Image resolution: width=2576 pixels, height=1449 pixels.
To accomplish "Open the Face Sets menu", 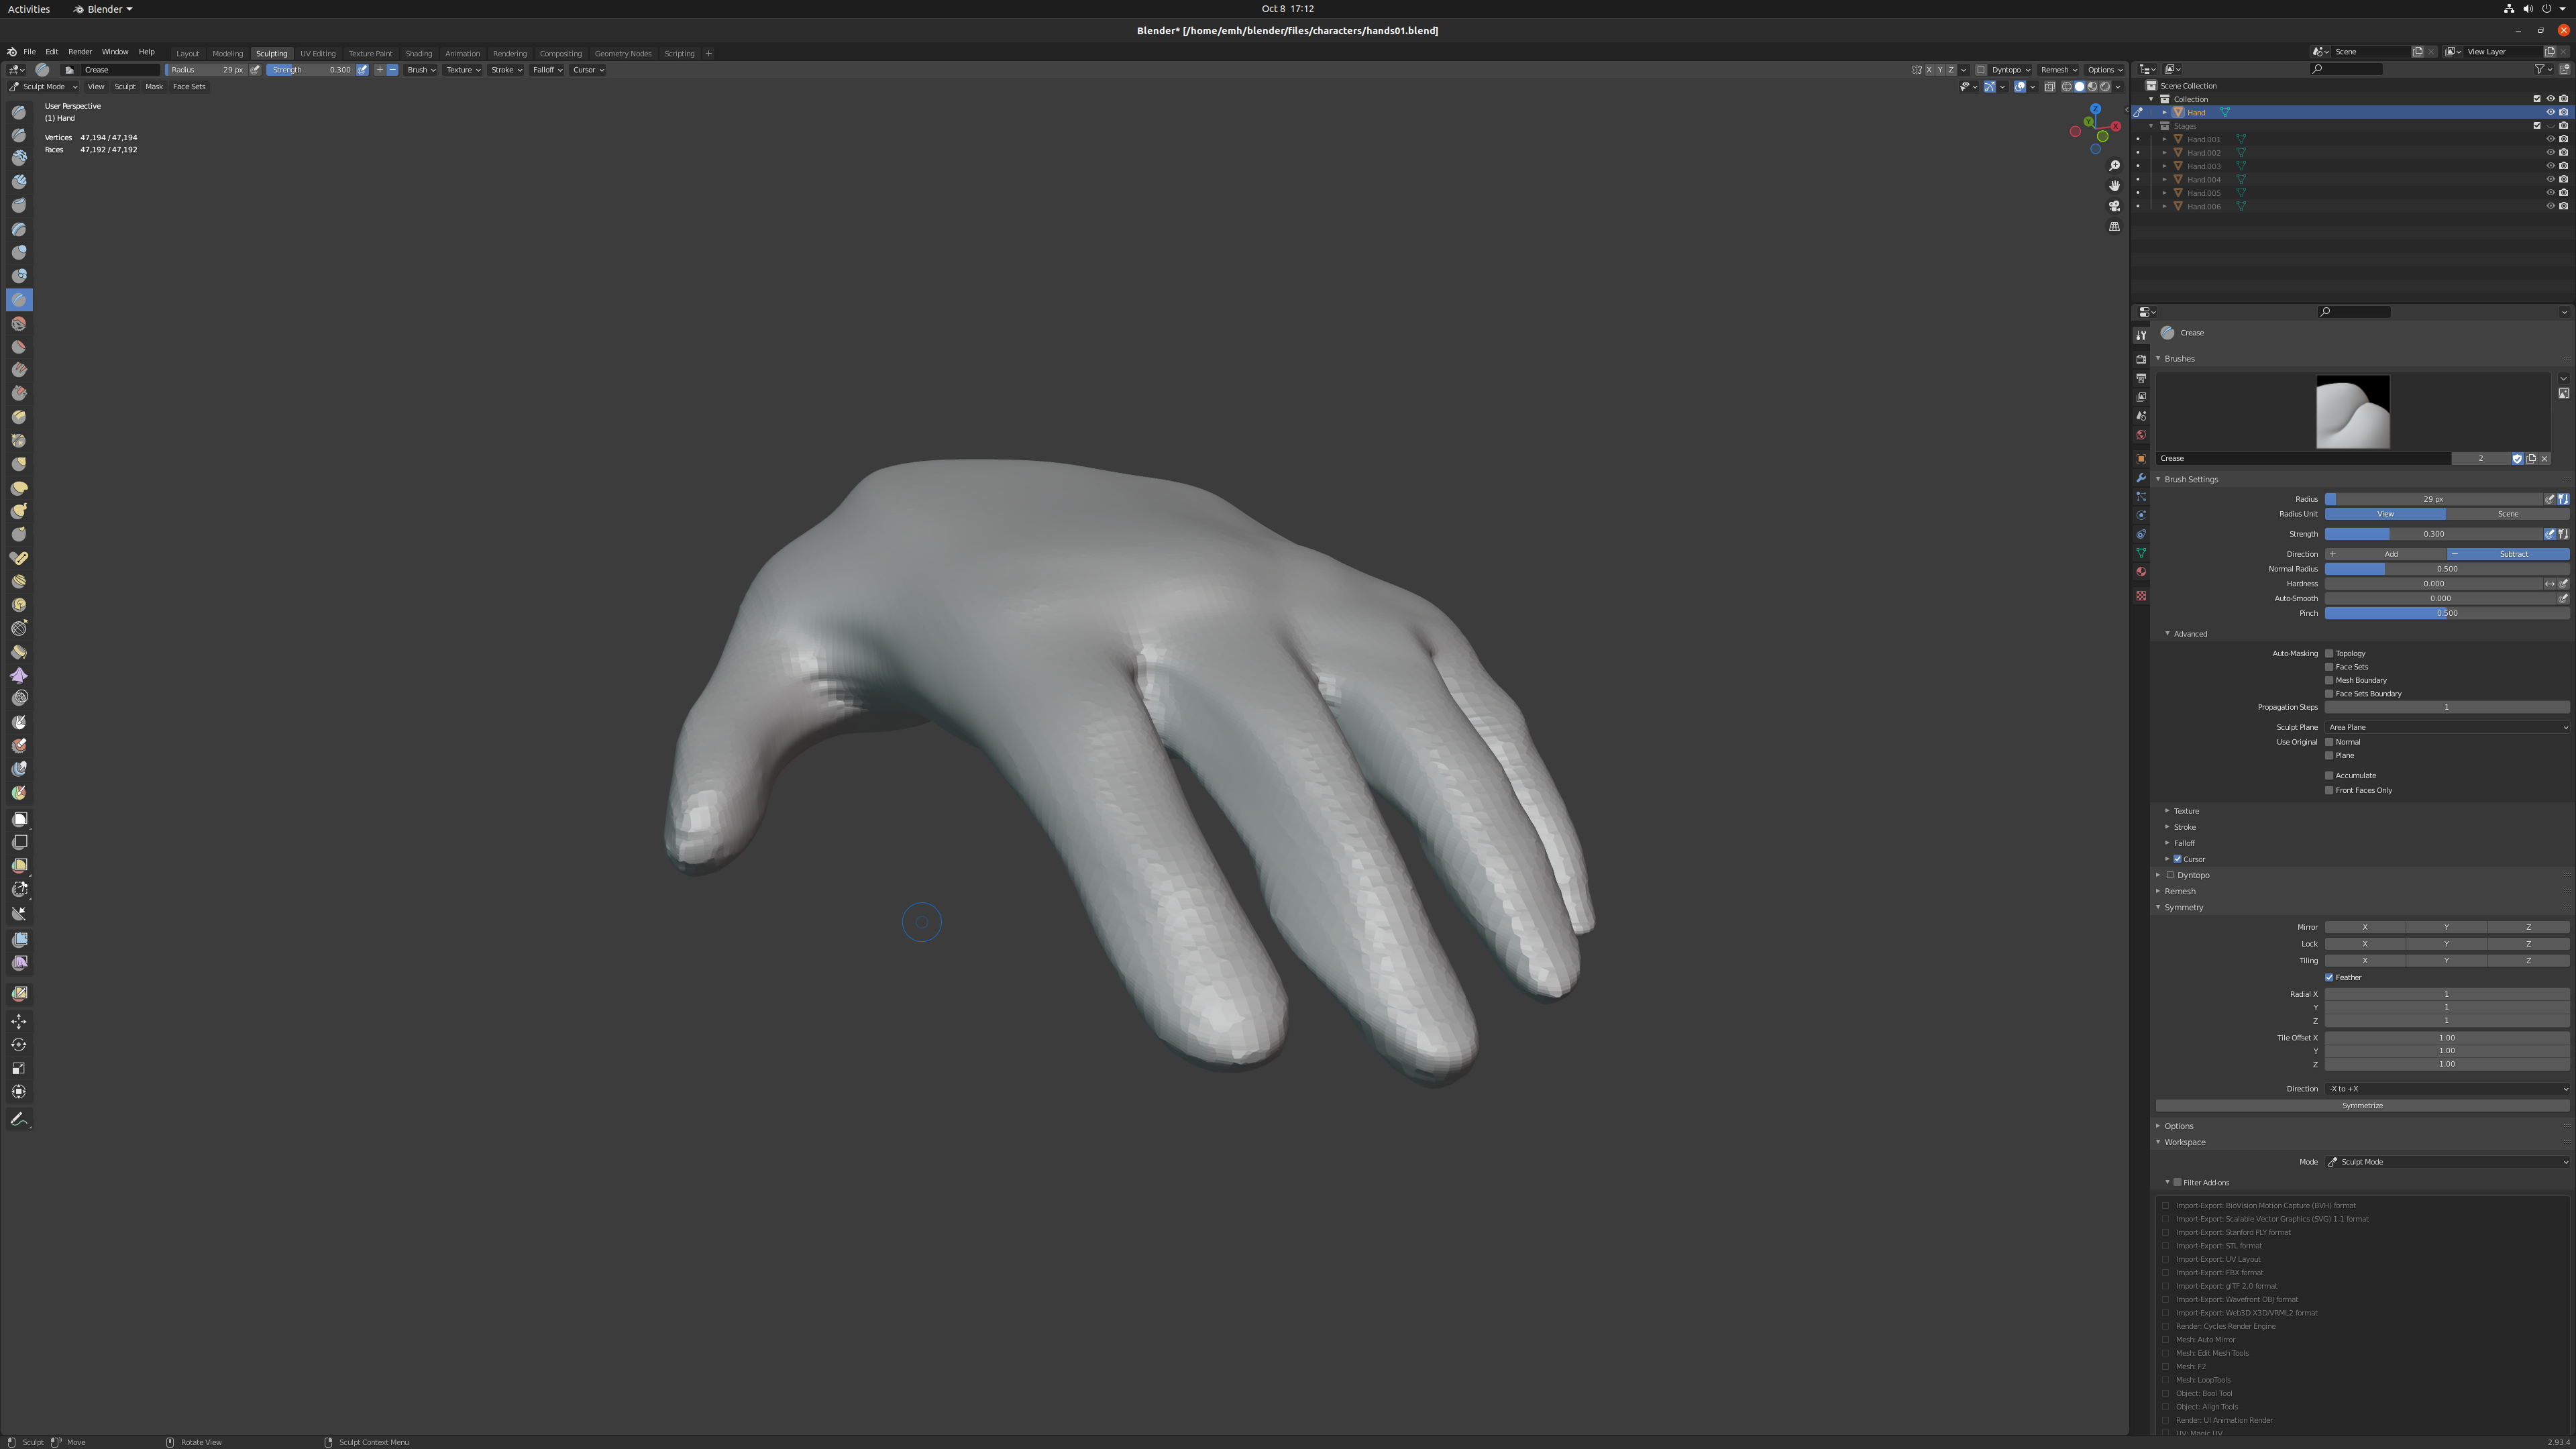I will click(x=189, y=87).
